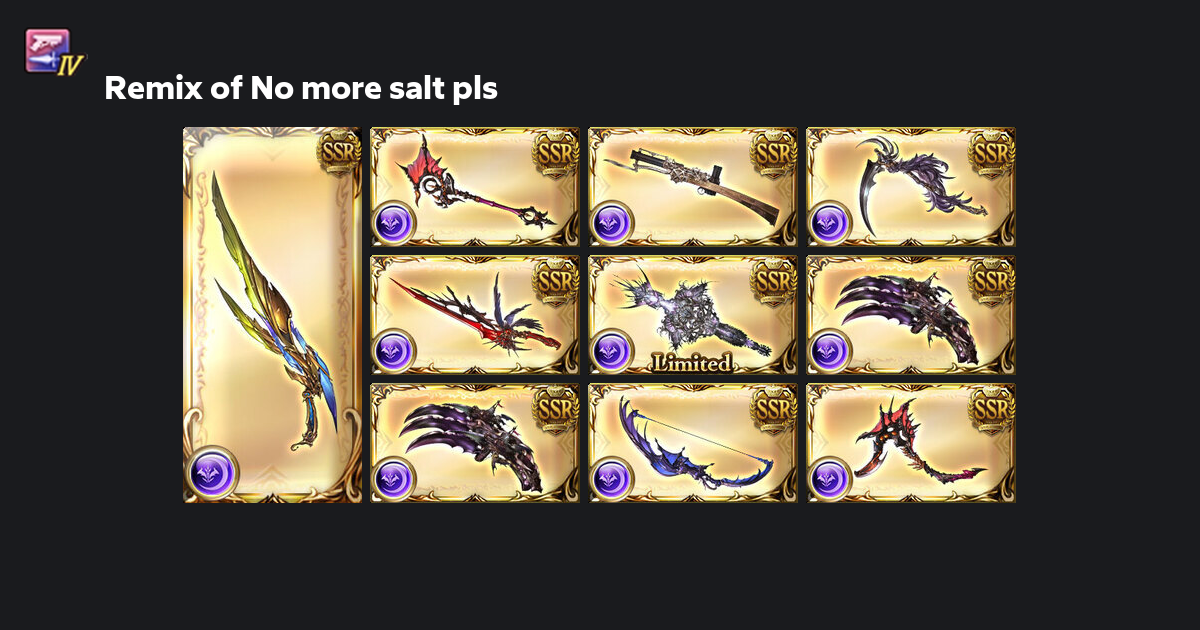1200x630 pixels.
Task: Select the purple feathered scythe card
Action: point(911,187)
